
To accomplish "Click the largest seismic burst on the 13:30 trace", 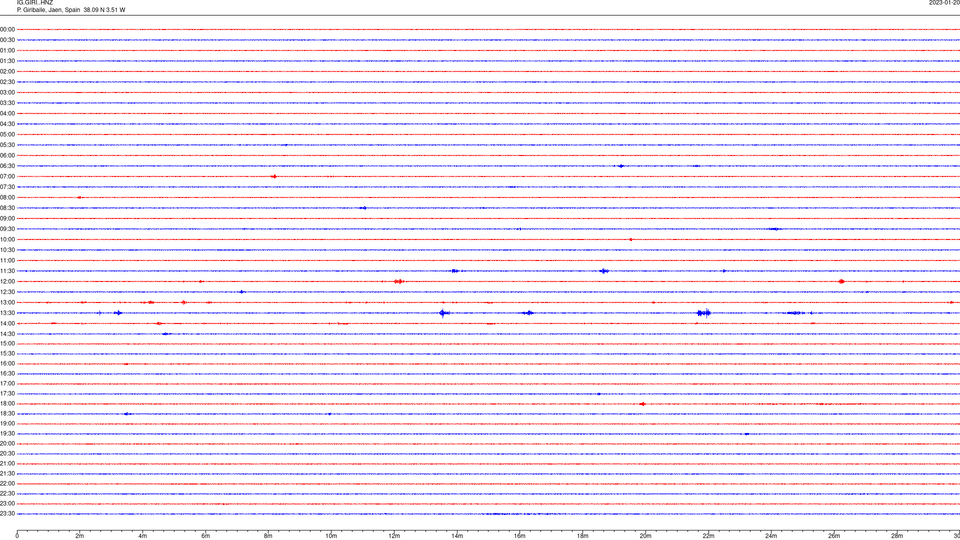I will (x=704, y=313).
